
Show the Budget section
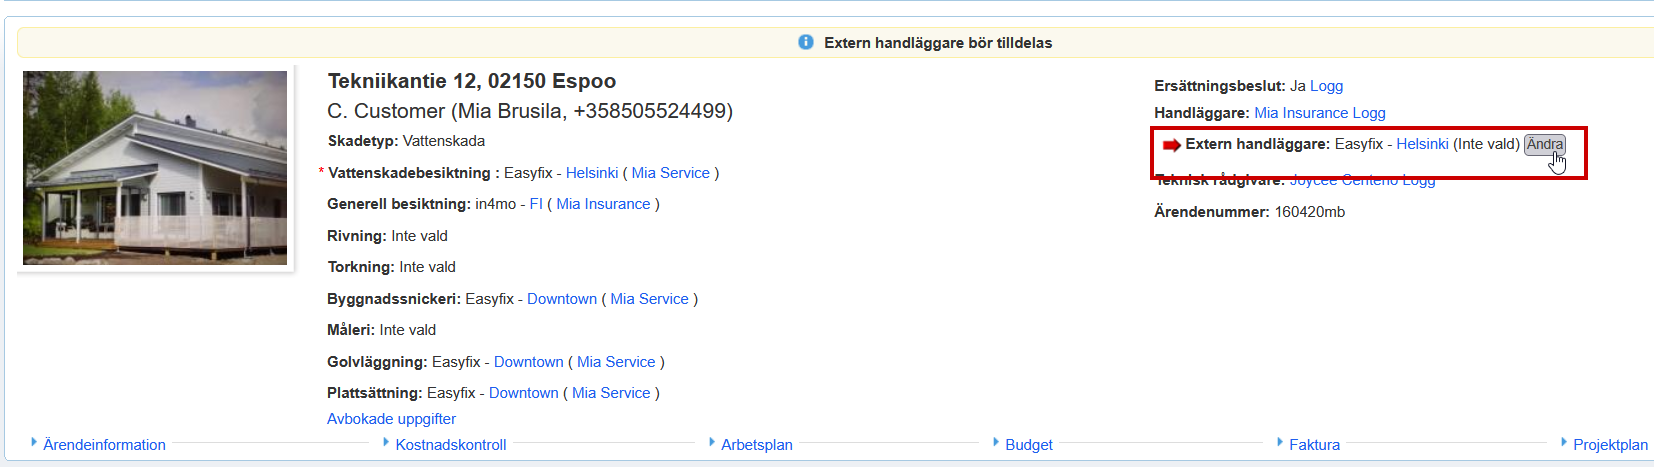coord(1028,445)
